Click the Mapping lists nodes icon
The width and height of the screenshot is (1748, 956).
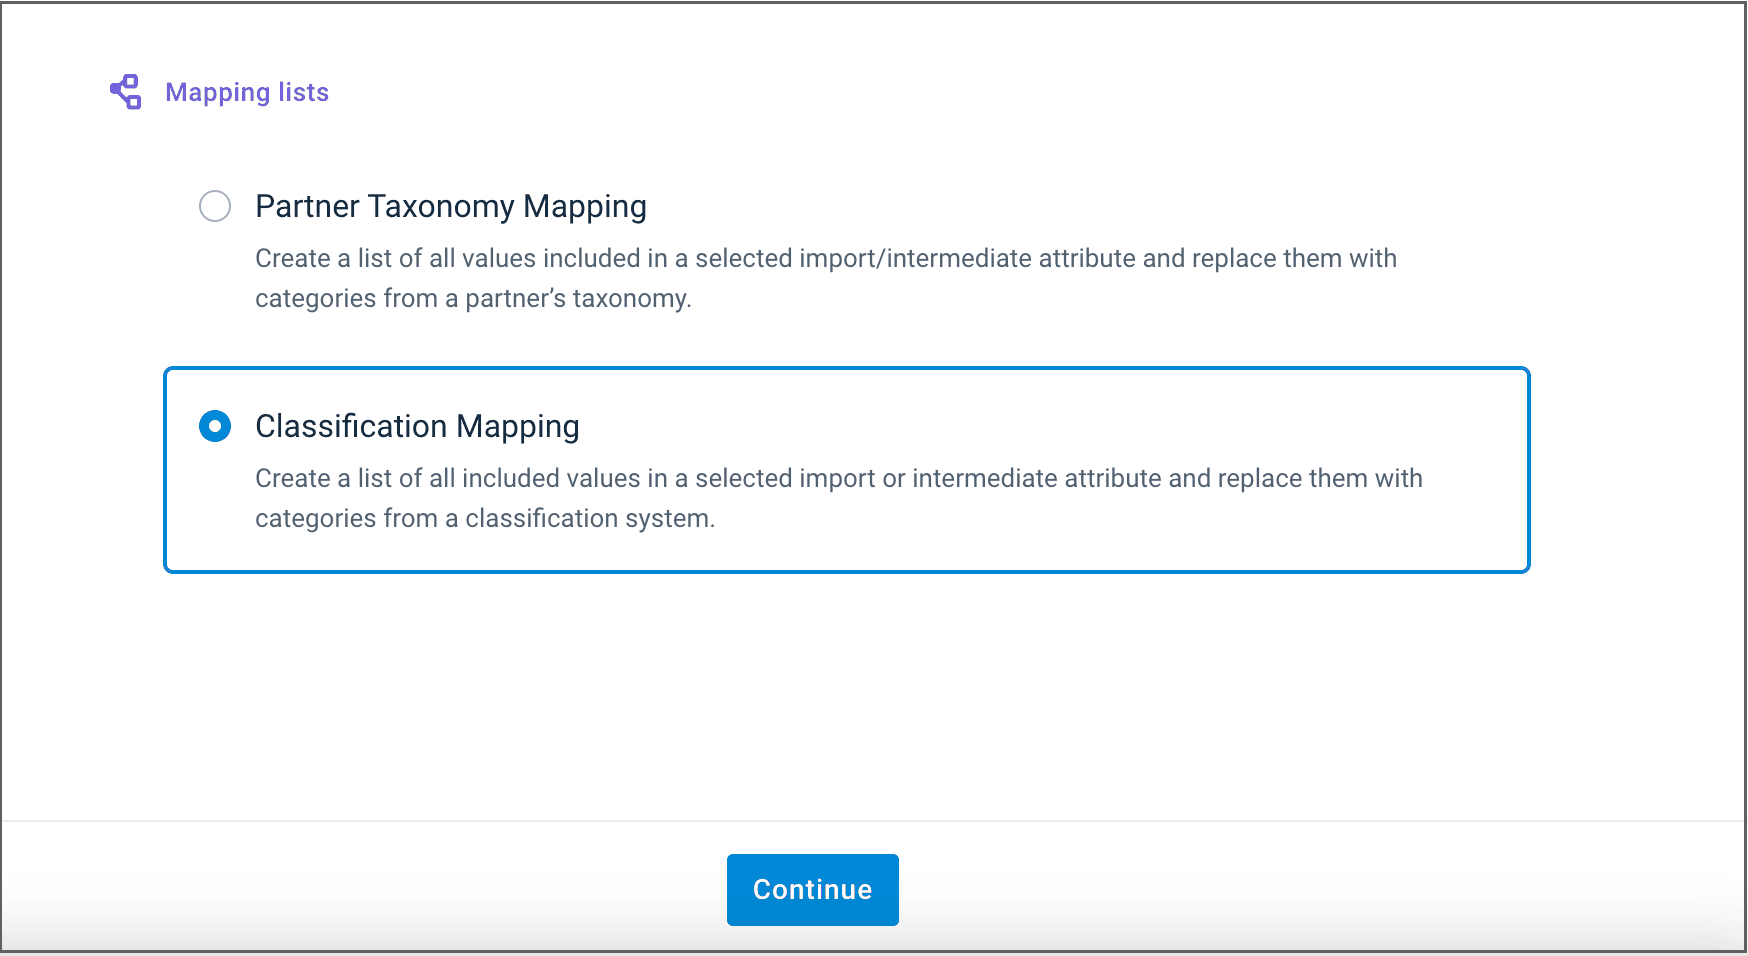pos(126,92)
